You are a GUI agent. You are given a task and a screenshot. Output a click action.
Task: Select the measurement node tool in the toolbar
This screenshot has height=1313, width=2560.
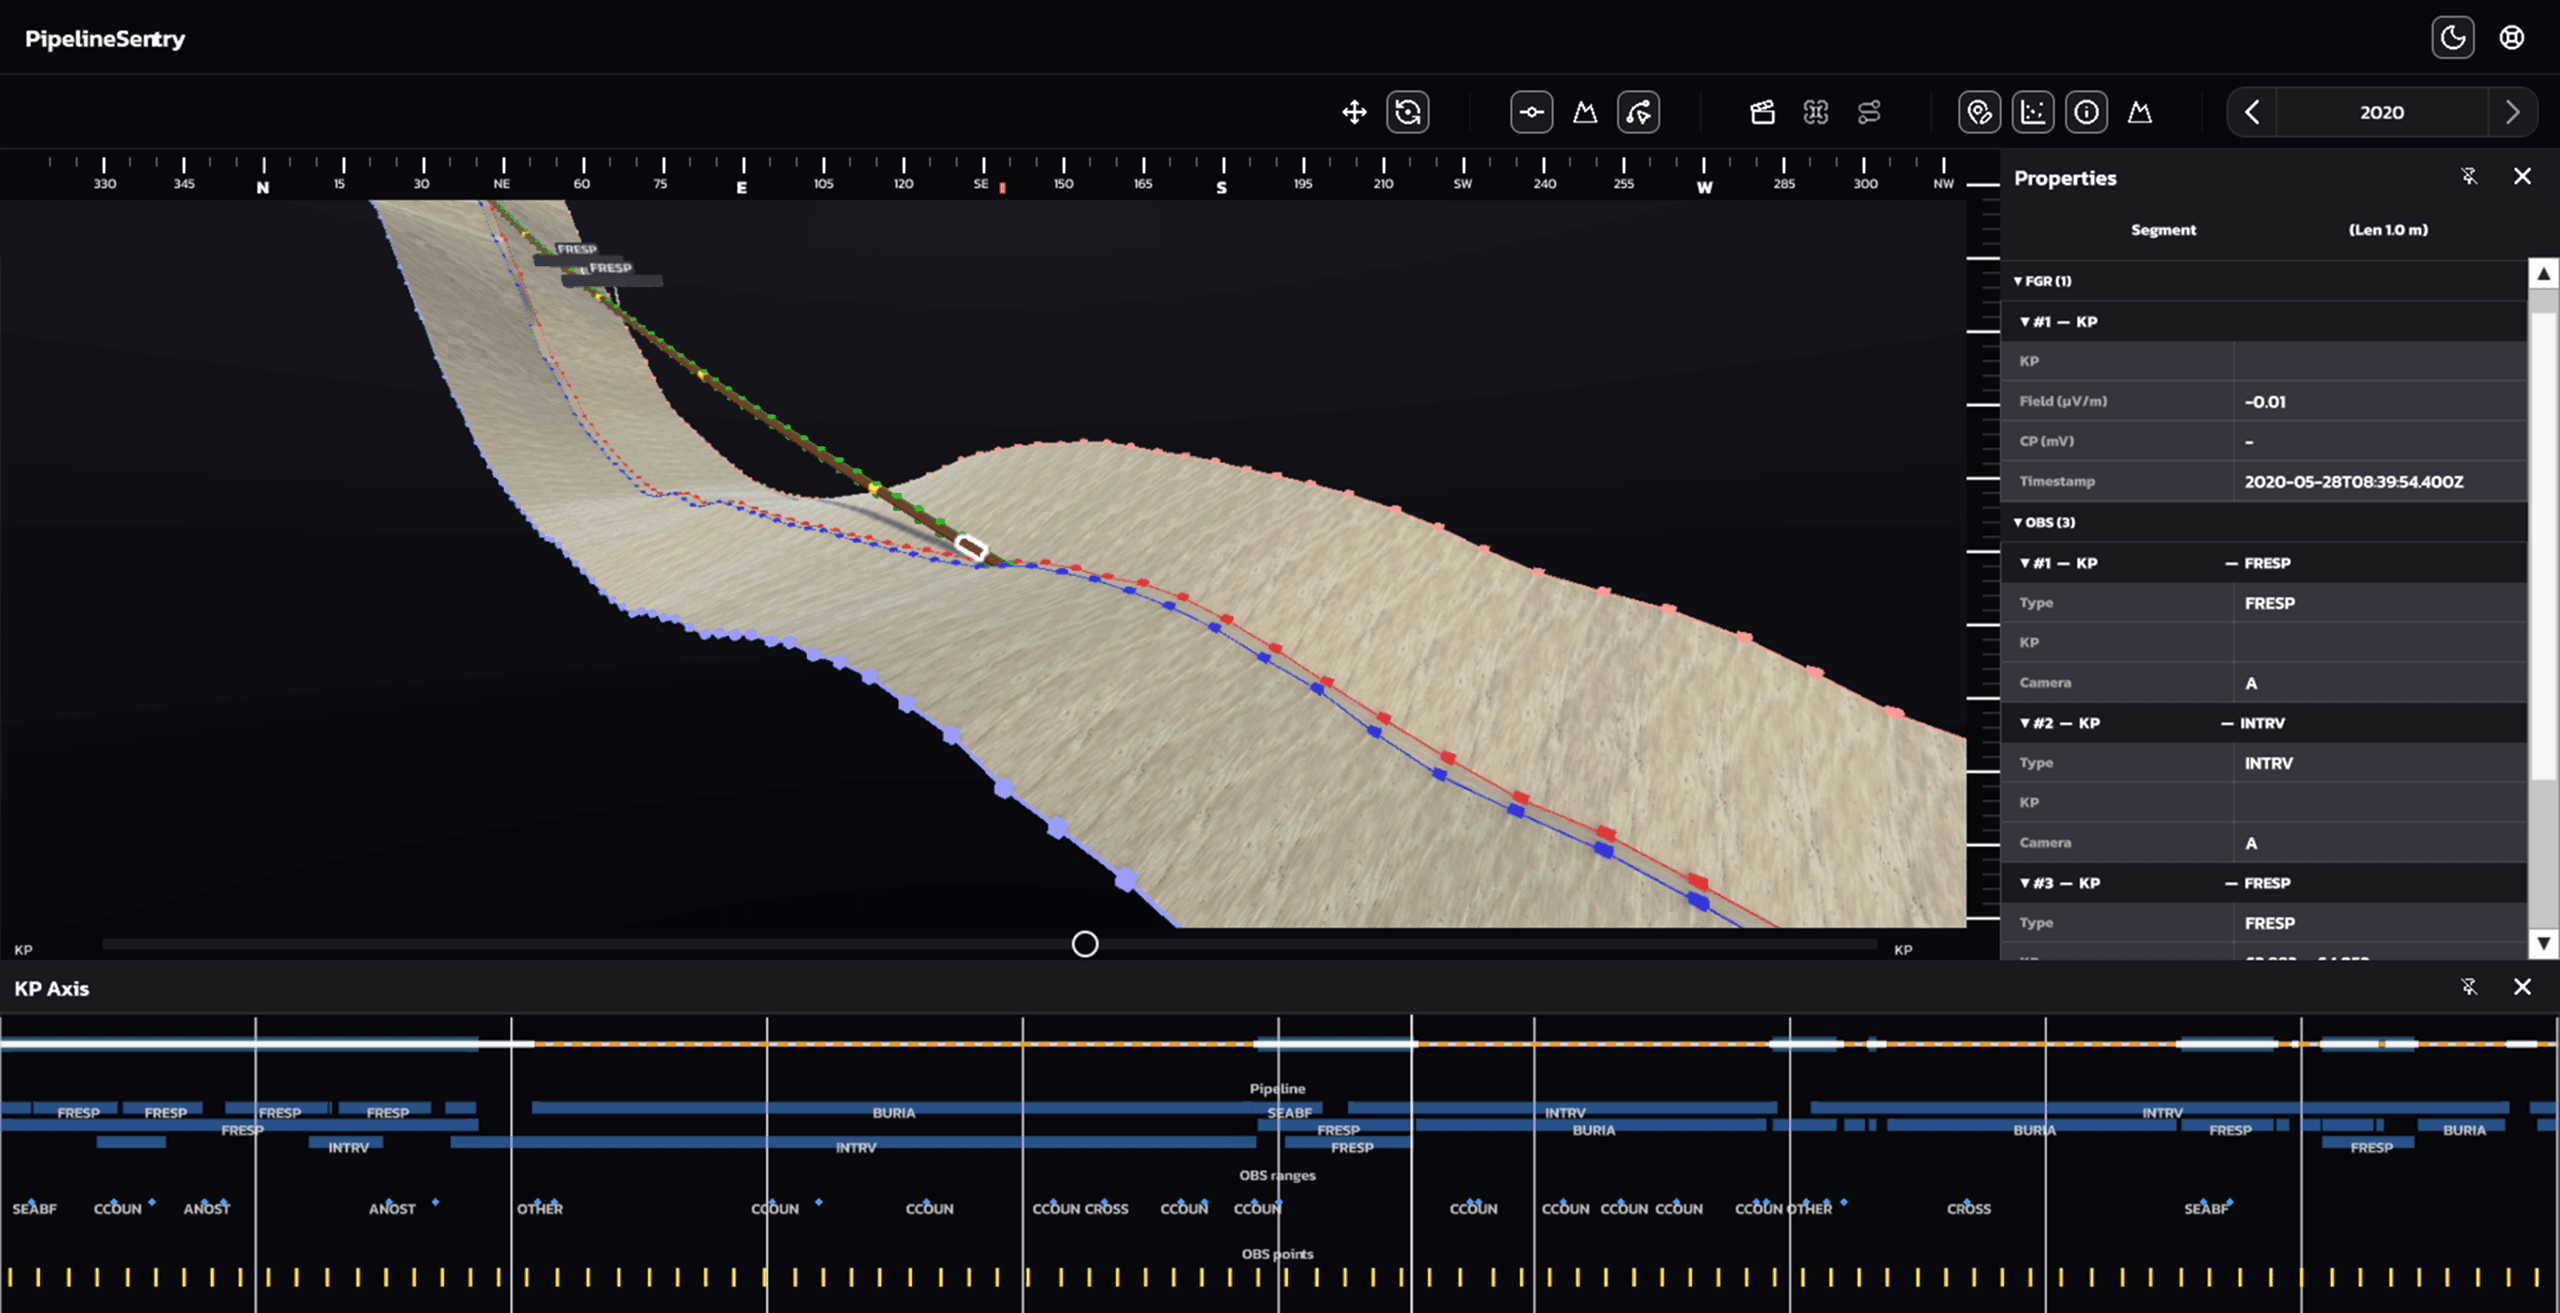[x=1532, y=112]
